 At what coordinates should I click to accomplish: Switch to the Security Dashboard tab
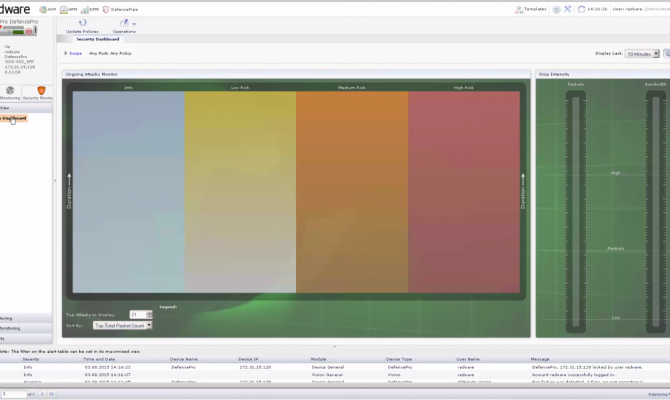click(97, 39)
